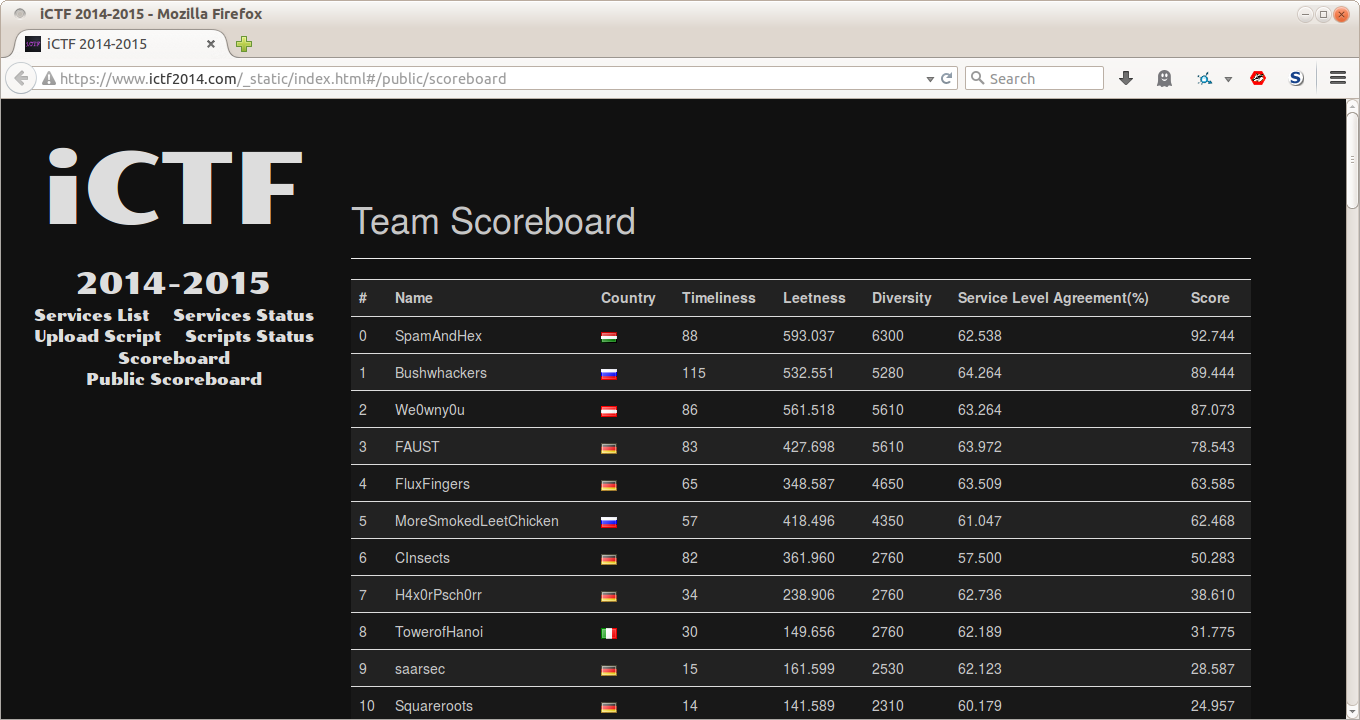Click Team Scoreboard heading
Screen dimensions: 1360x720
click(493, 221)
